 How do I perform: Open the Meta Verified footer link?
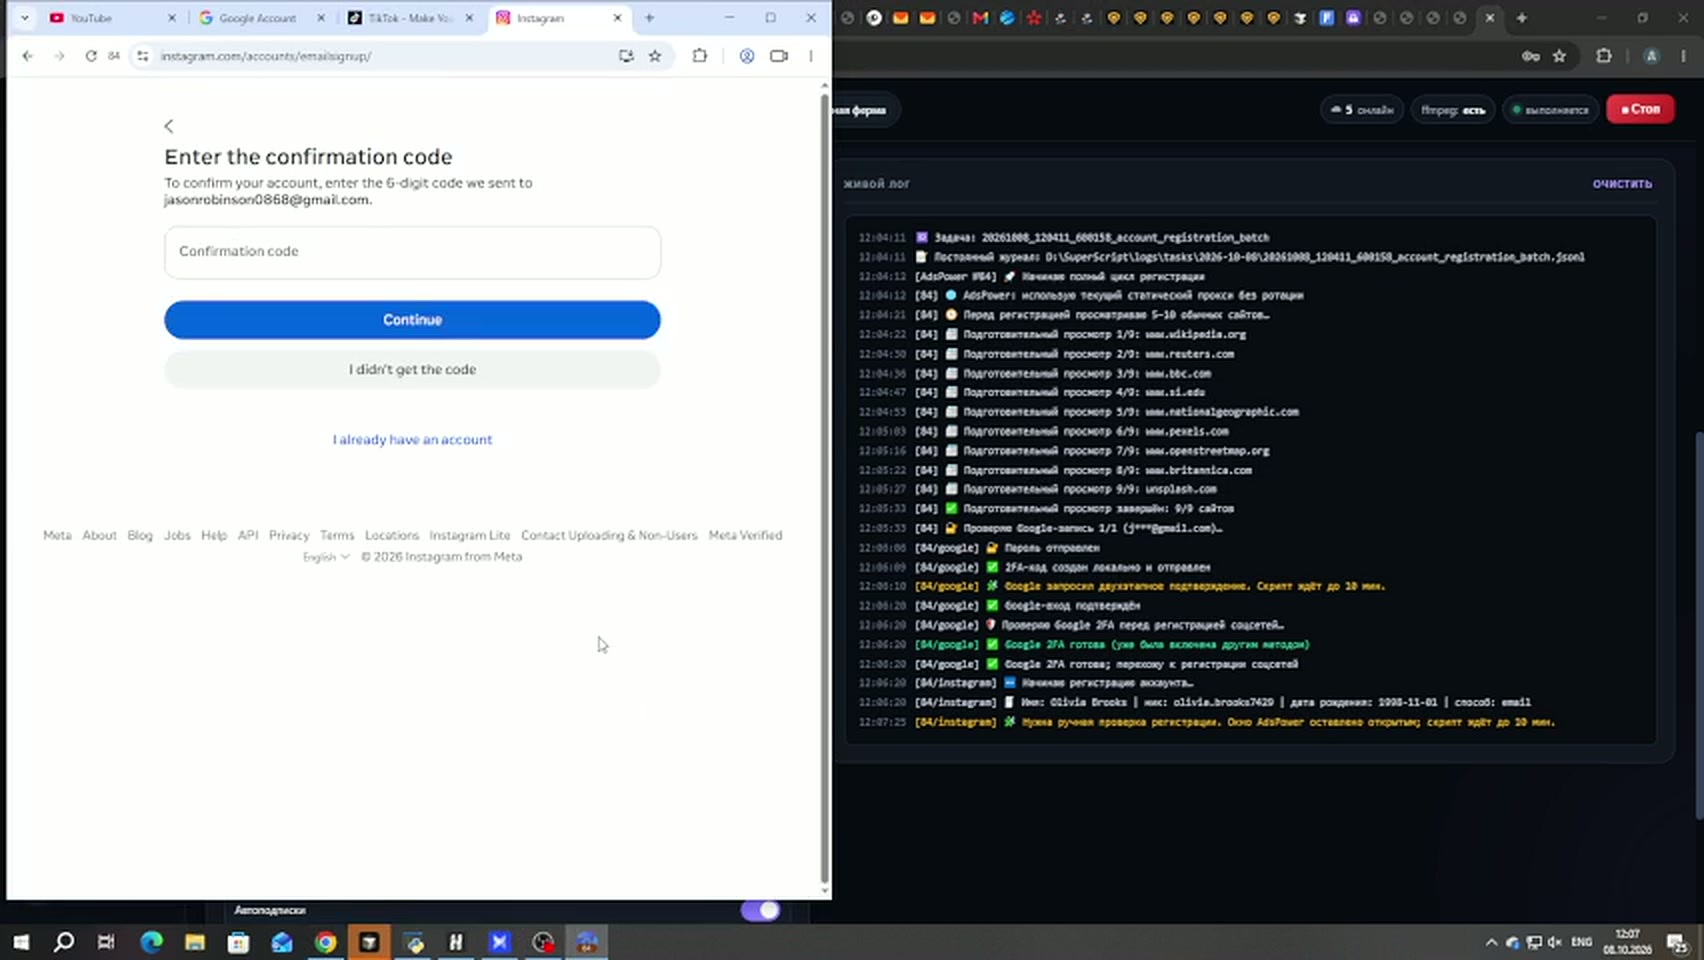[x=745, y=536]
